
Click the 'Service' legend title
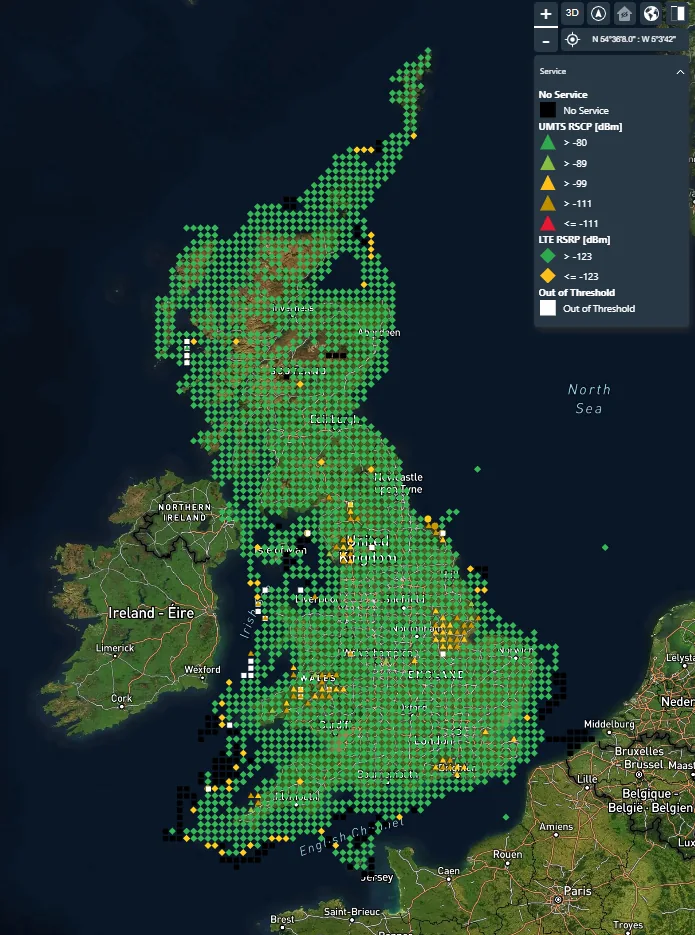[x=553, y=72]
